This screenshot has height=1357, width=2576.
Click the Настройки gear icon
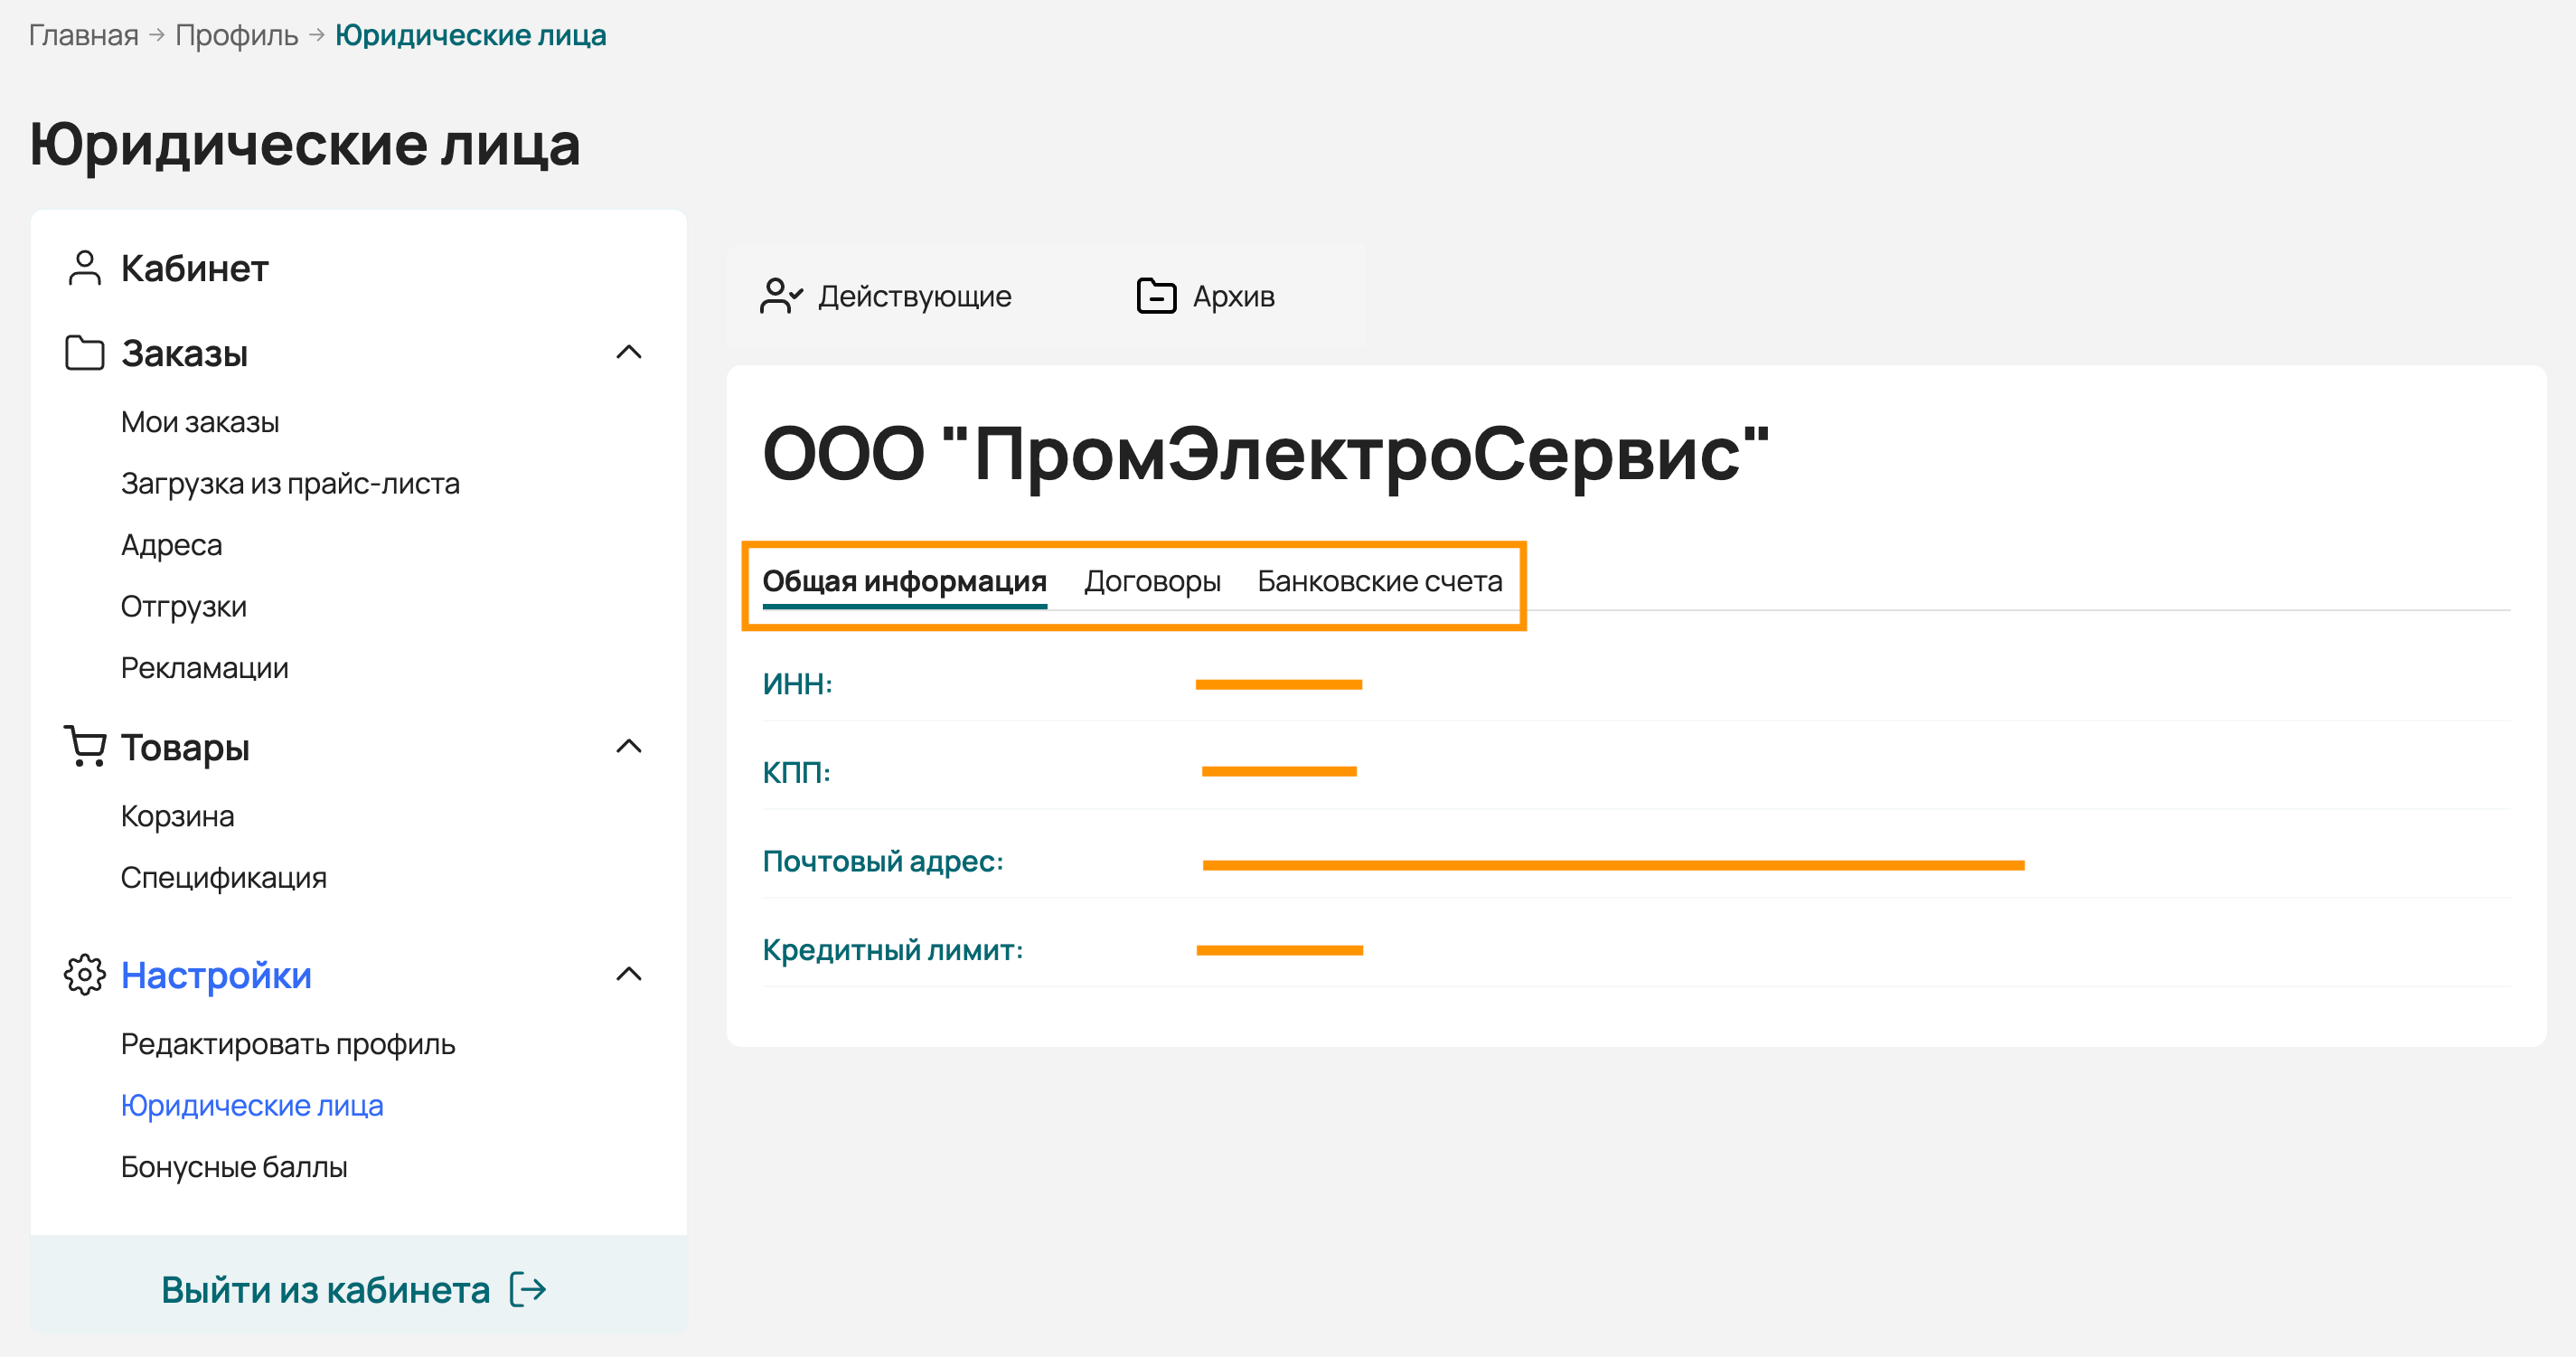click(x=85, y=975)
